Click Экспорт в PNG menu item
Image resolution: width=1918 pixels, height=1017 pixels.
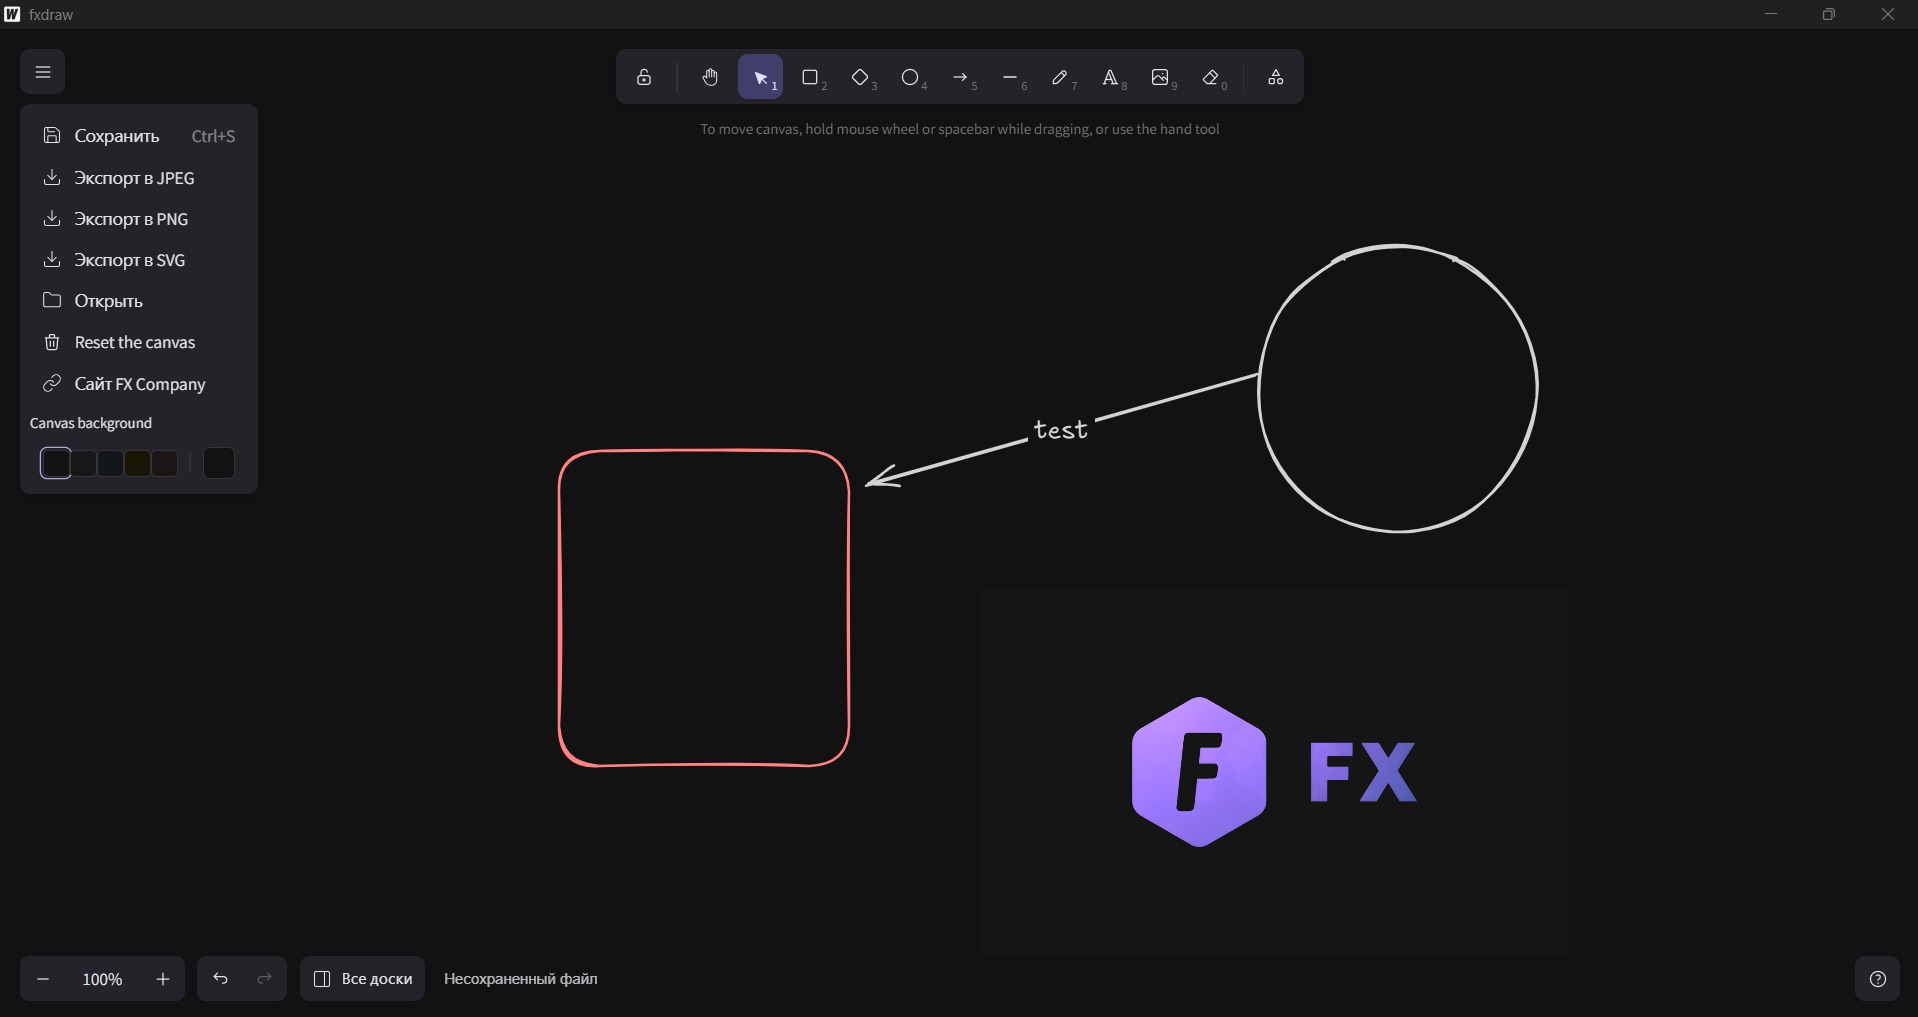click(x=130, y=219)
